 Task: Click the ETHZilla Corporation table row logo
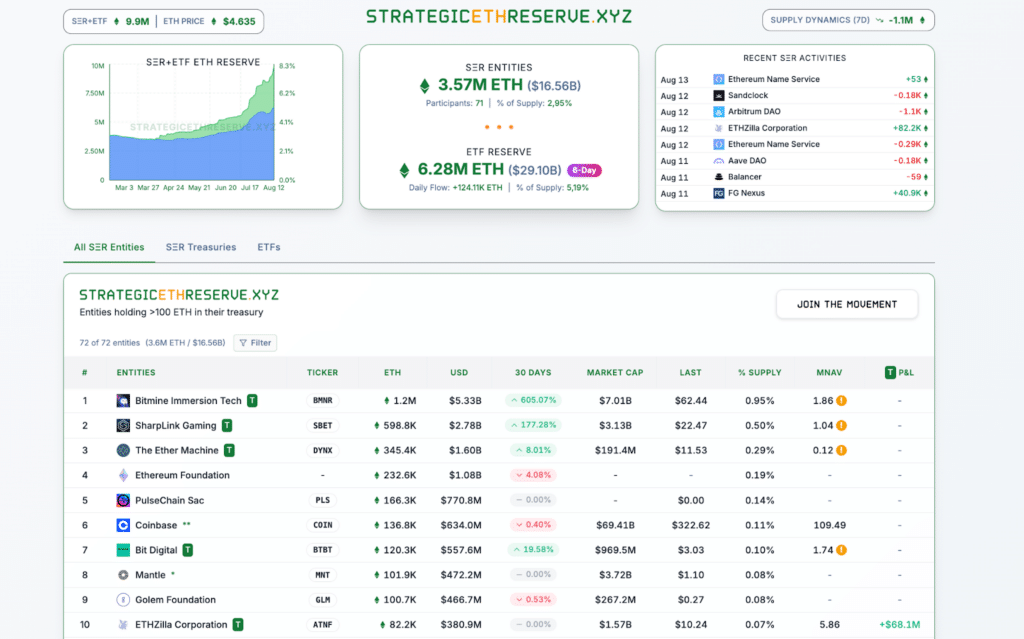tap(123, 625)
